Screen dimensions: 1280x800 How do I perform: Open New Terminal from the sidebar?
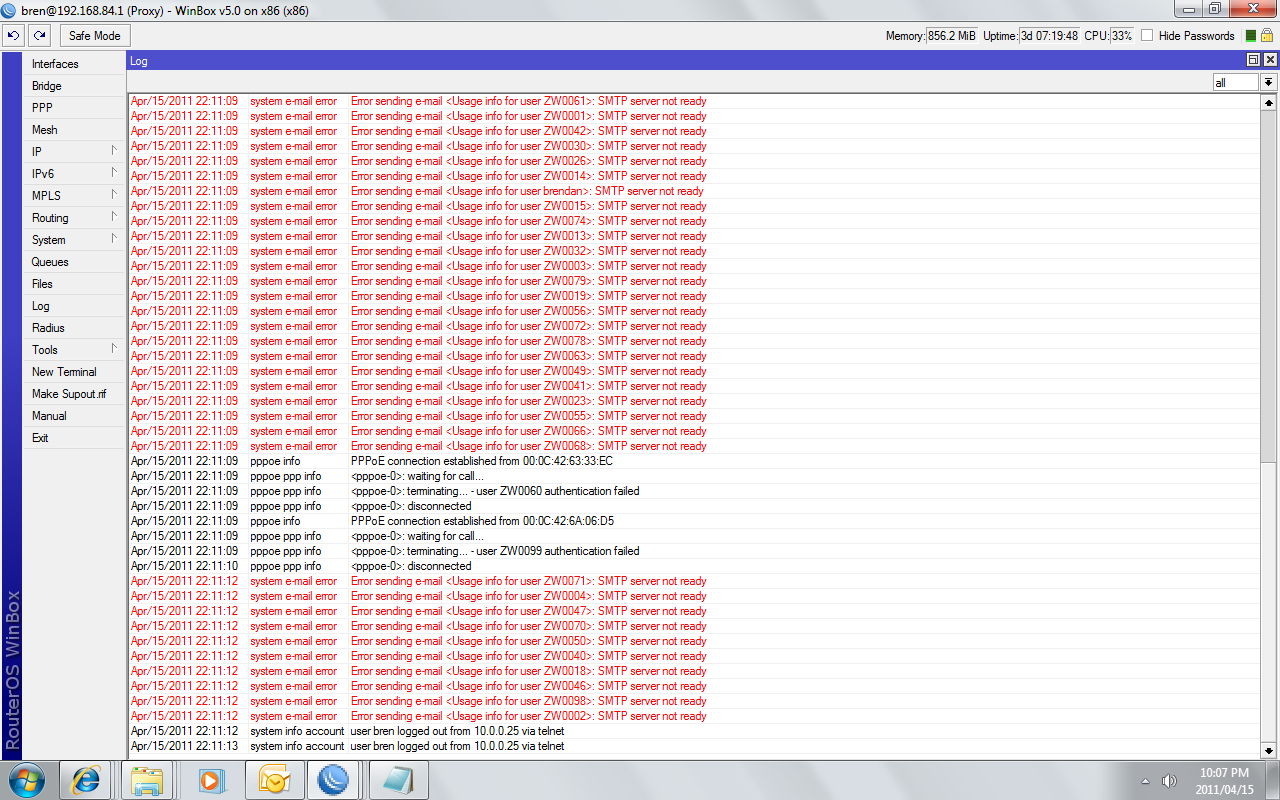pyautogui.click(x=75, y=372)
